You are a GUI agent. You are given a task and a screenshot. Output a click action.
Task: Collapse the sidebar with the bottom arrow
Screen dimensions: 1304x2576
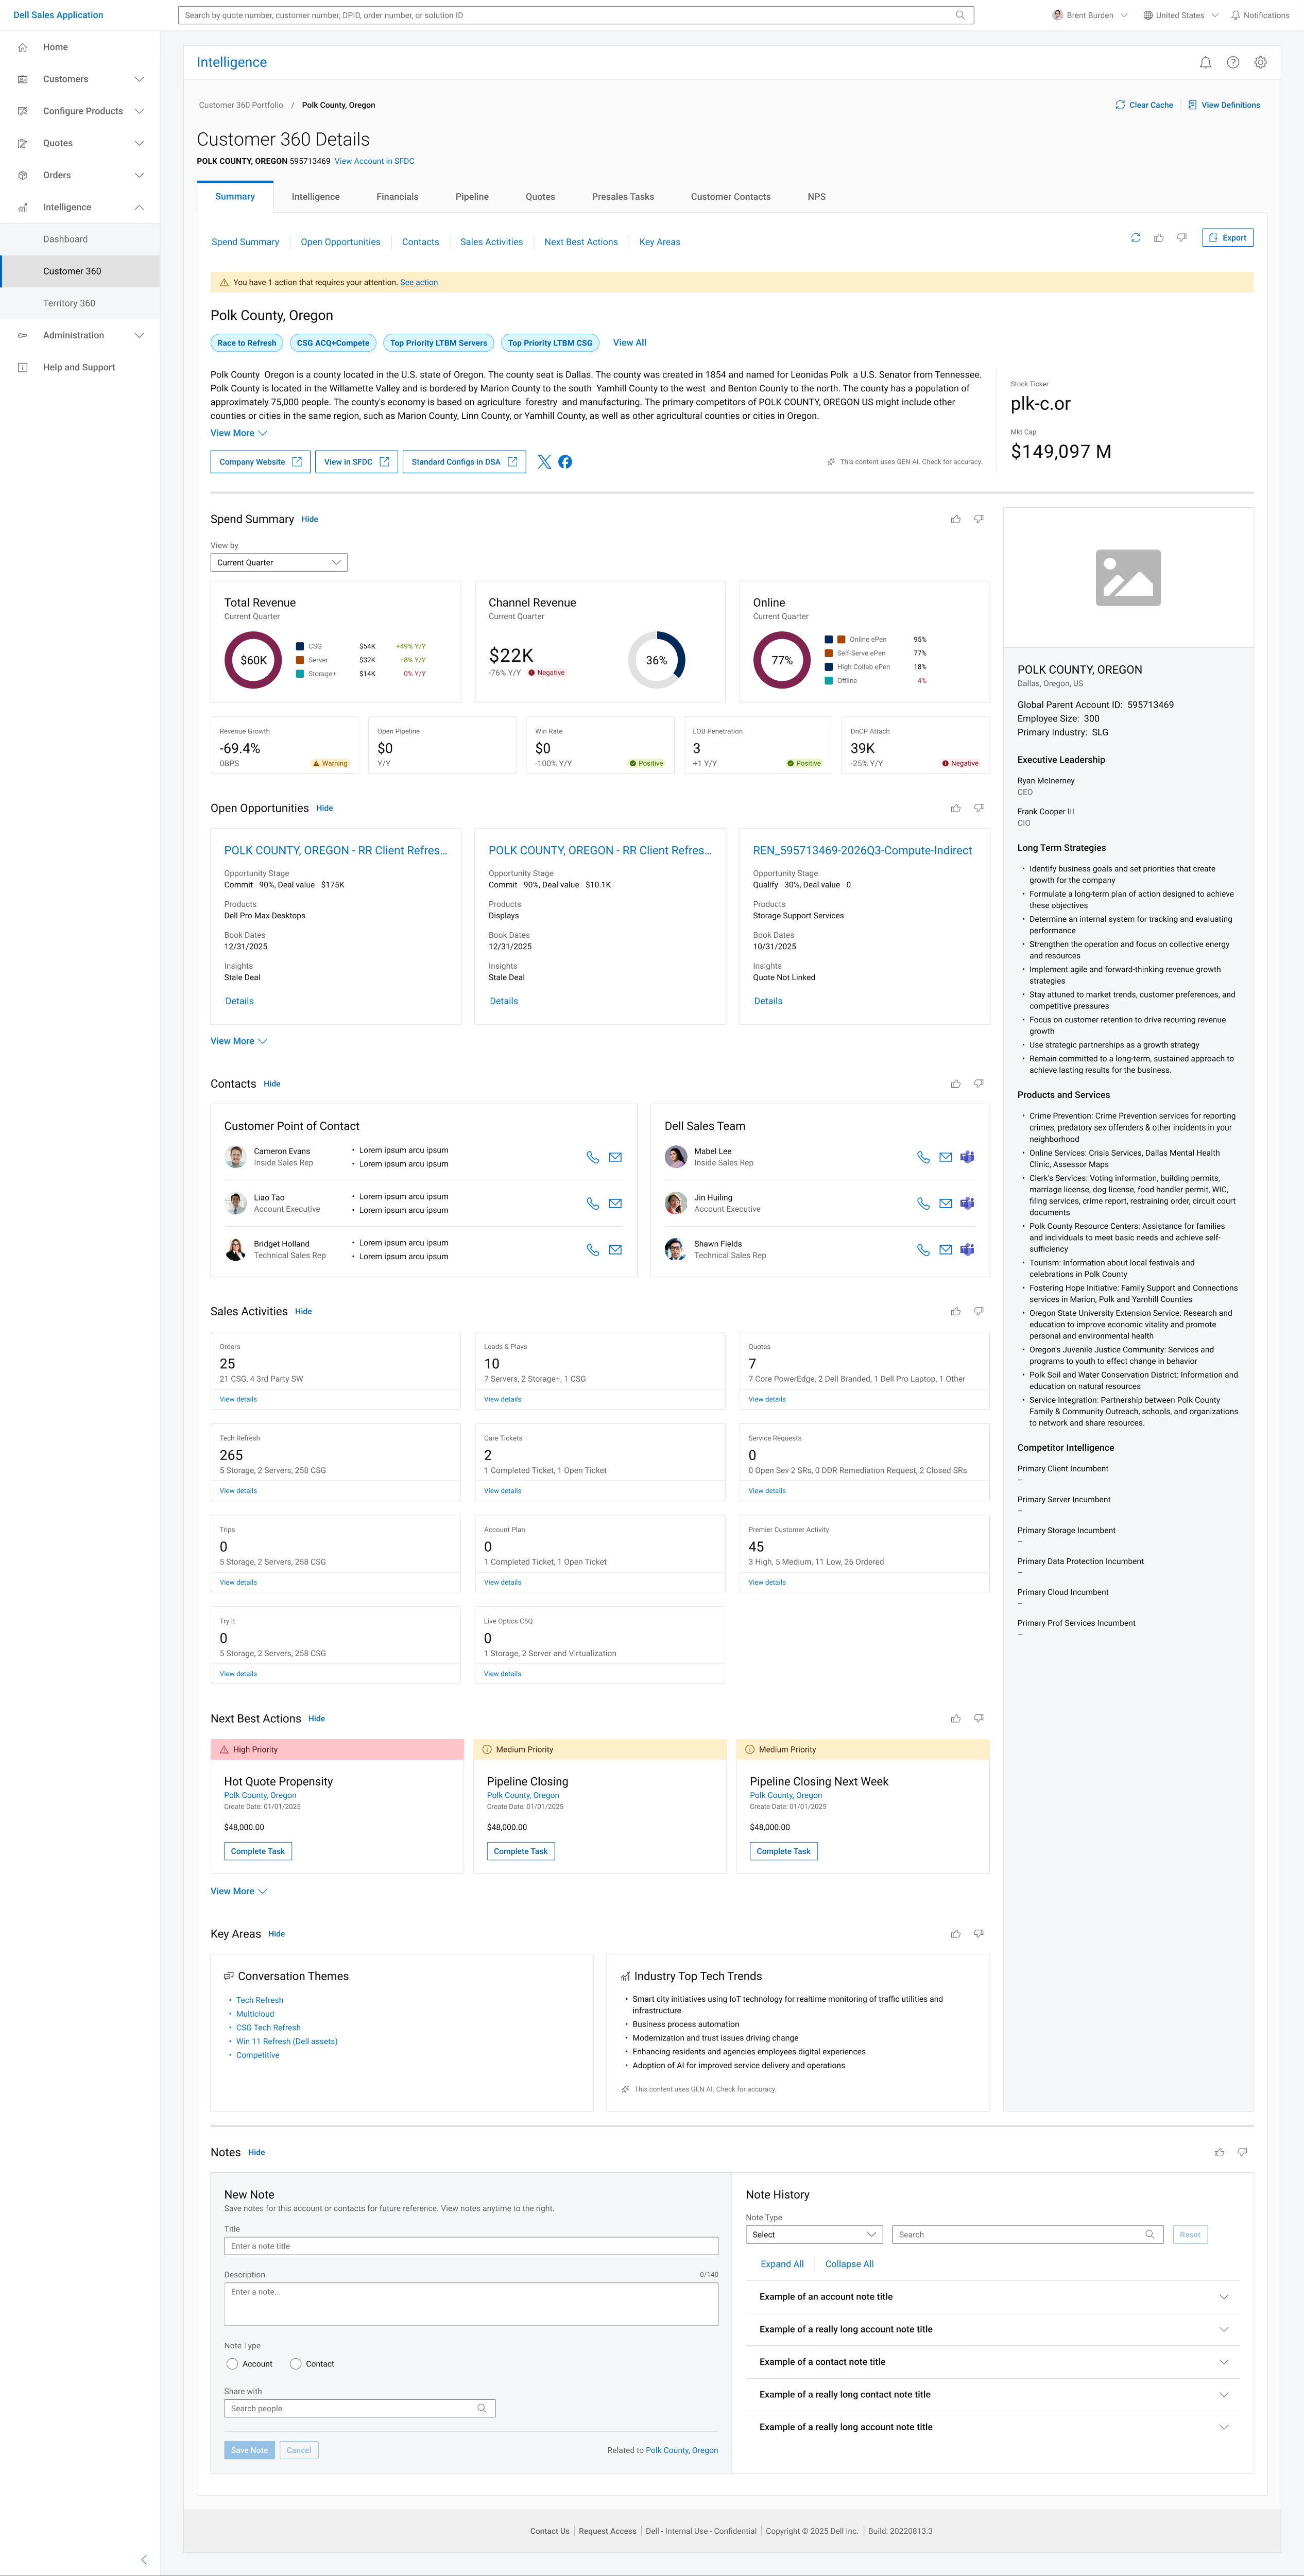pos(144,2560)
